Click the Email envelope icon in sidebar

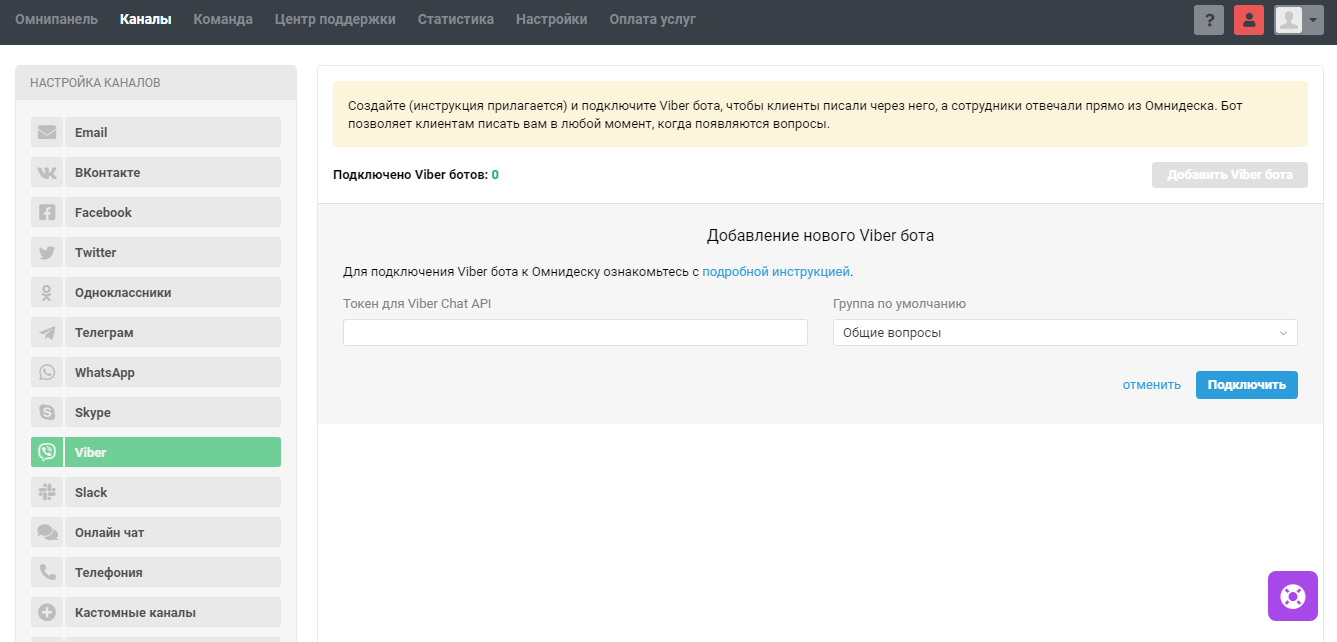pyautogui.click(x=47, y=132)
